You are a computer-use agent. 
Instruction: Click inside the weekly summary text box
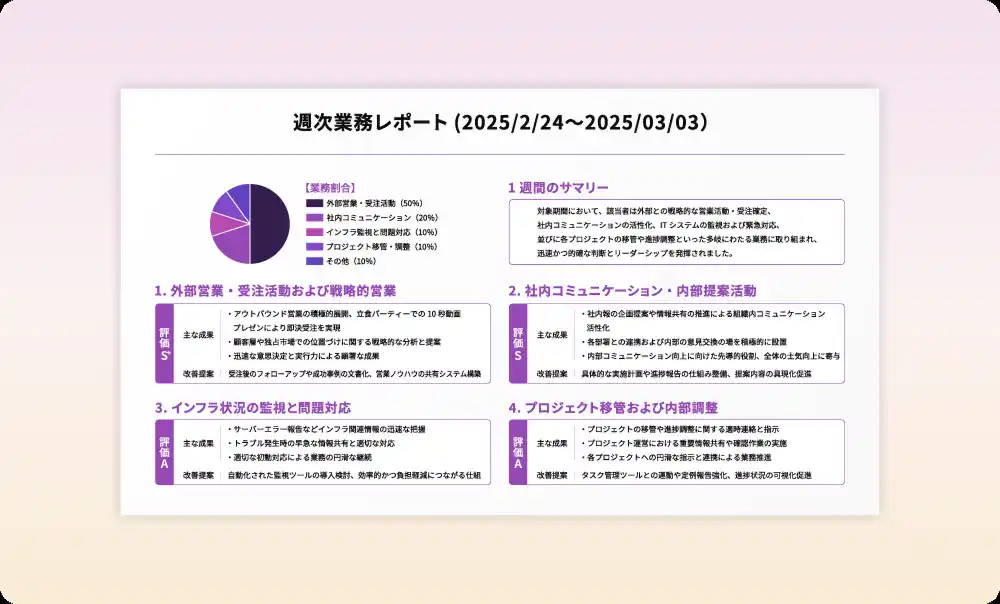[676, 232]
